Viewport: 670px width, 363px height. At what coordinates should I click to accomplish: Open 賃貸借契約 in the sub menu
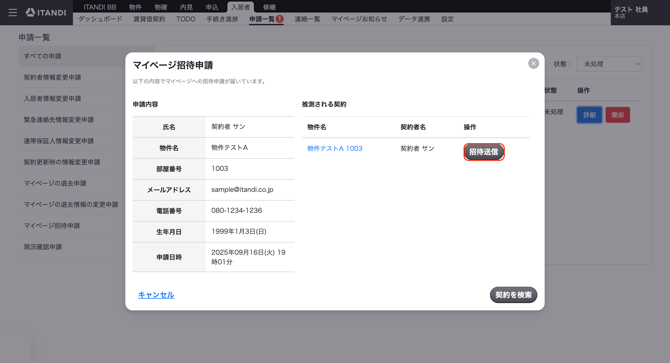pyautogui.click(x=149, y=19)
